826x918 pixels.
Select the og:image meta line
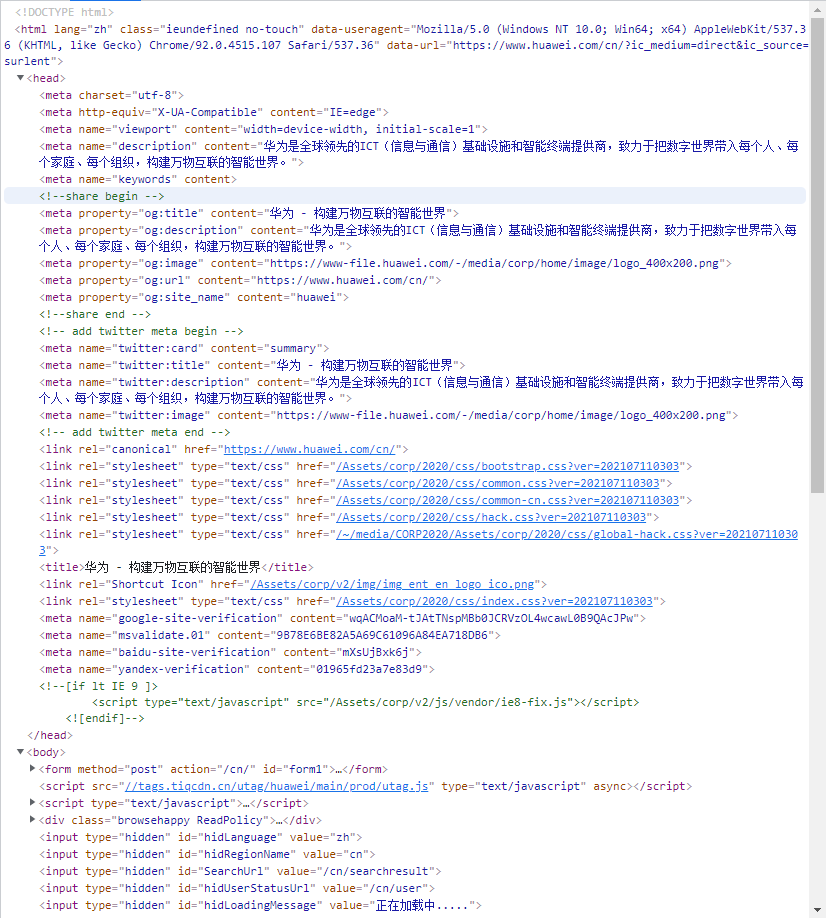click(385, 263)
